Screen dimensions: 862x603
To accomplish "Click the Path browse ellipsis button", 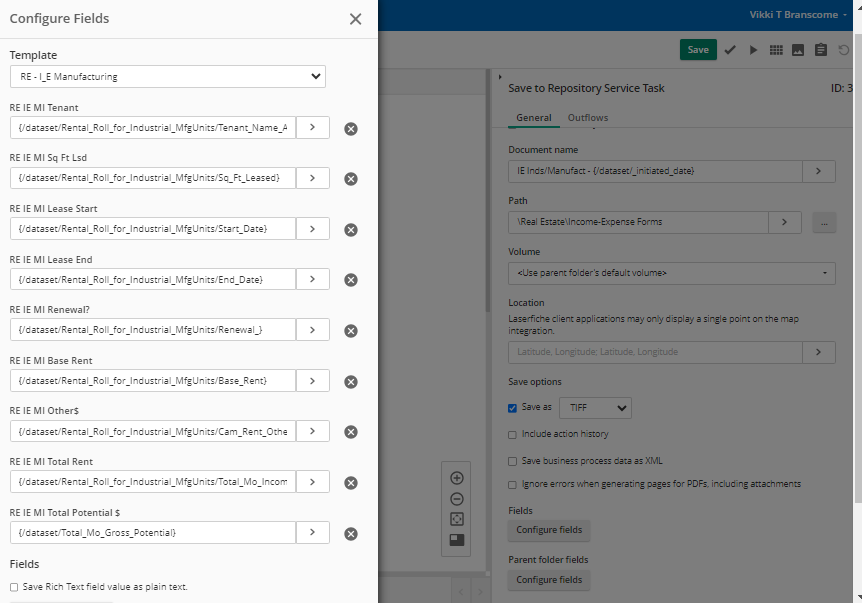I will 824,223.
